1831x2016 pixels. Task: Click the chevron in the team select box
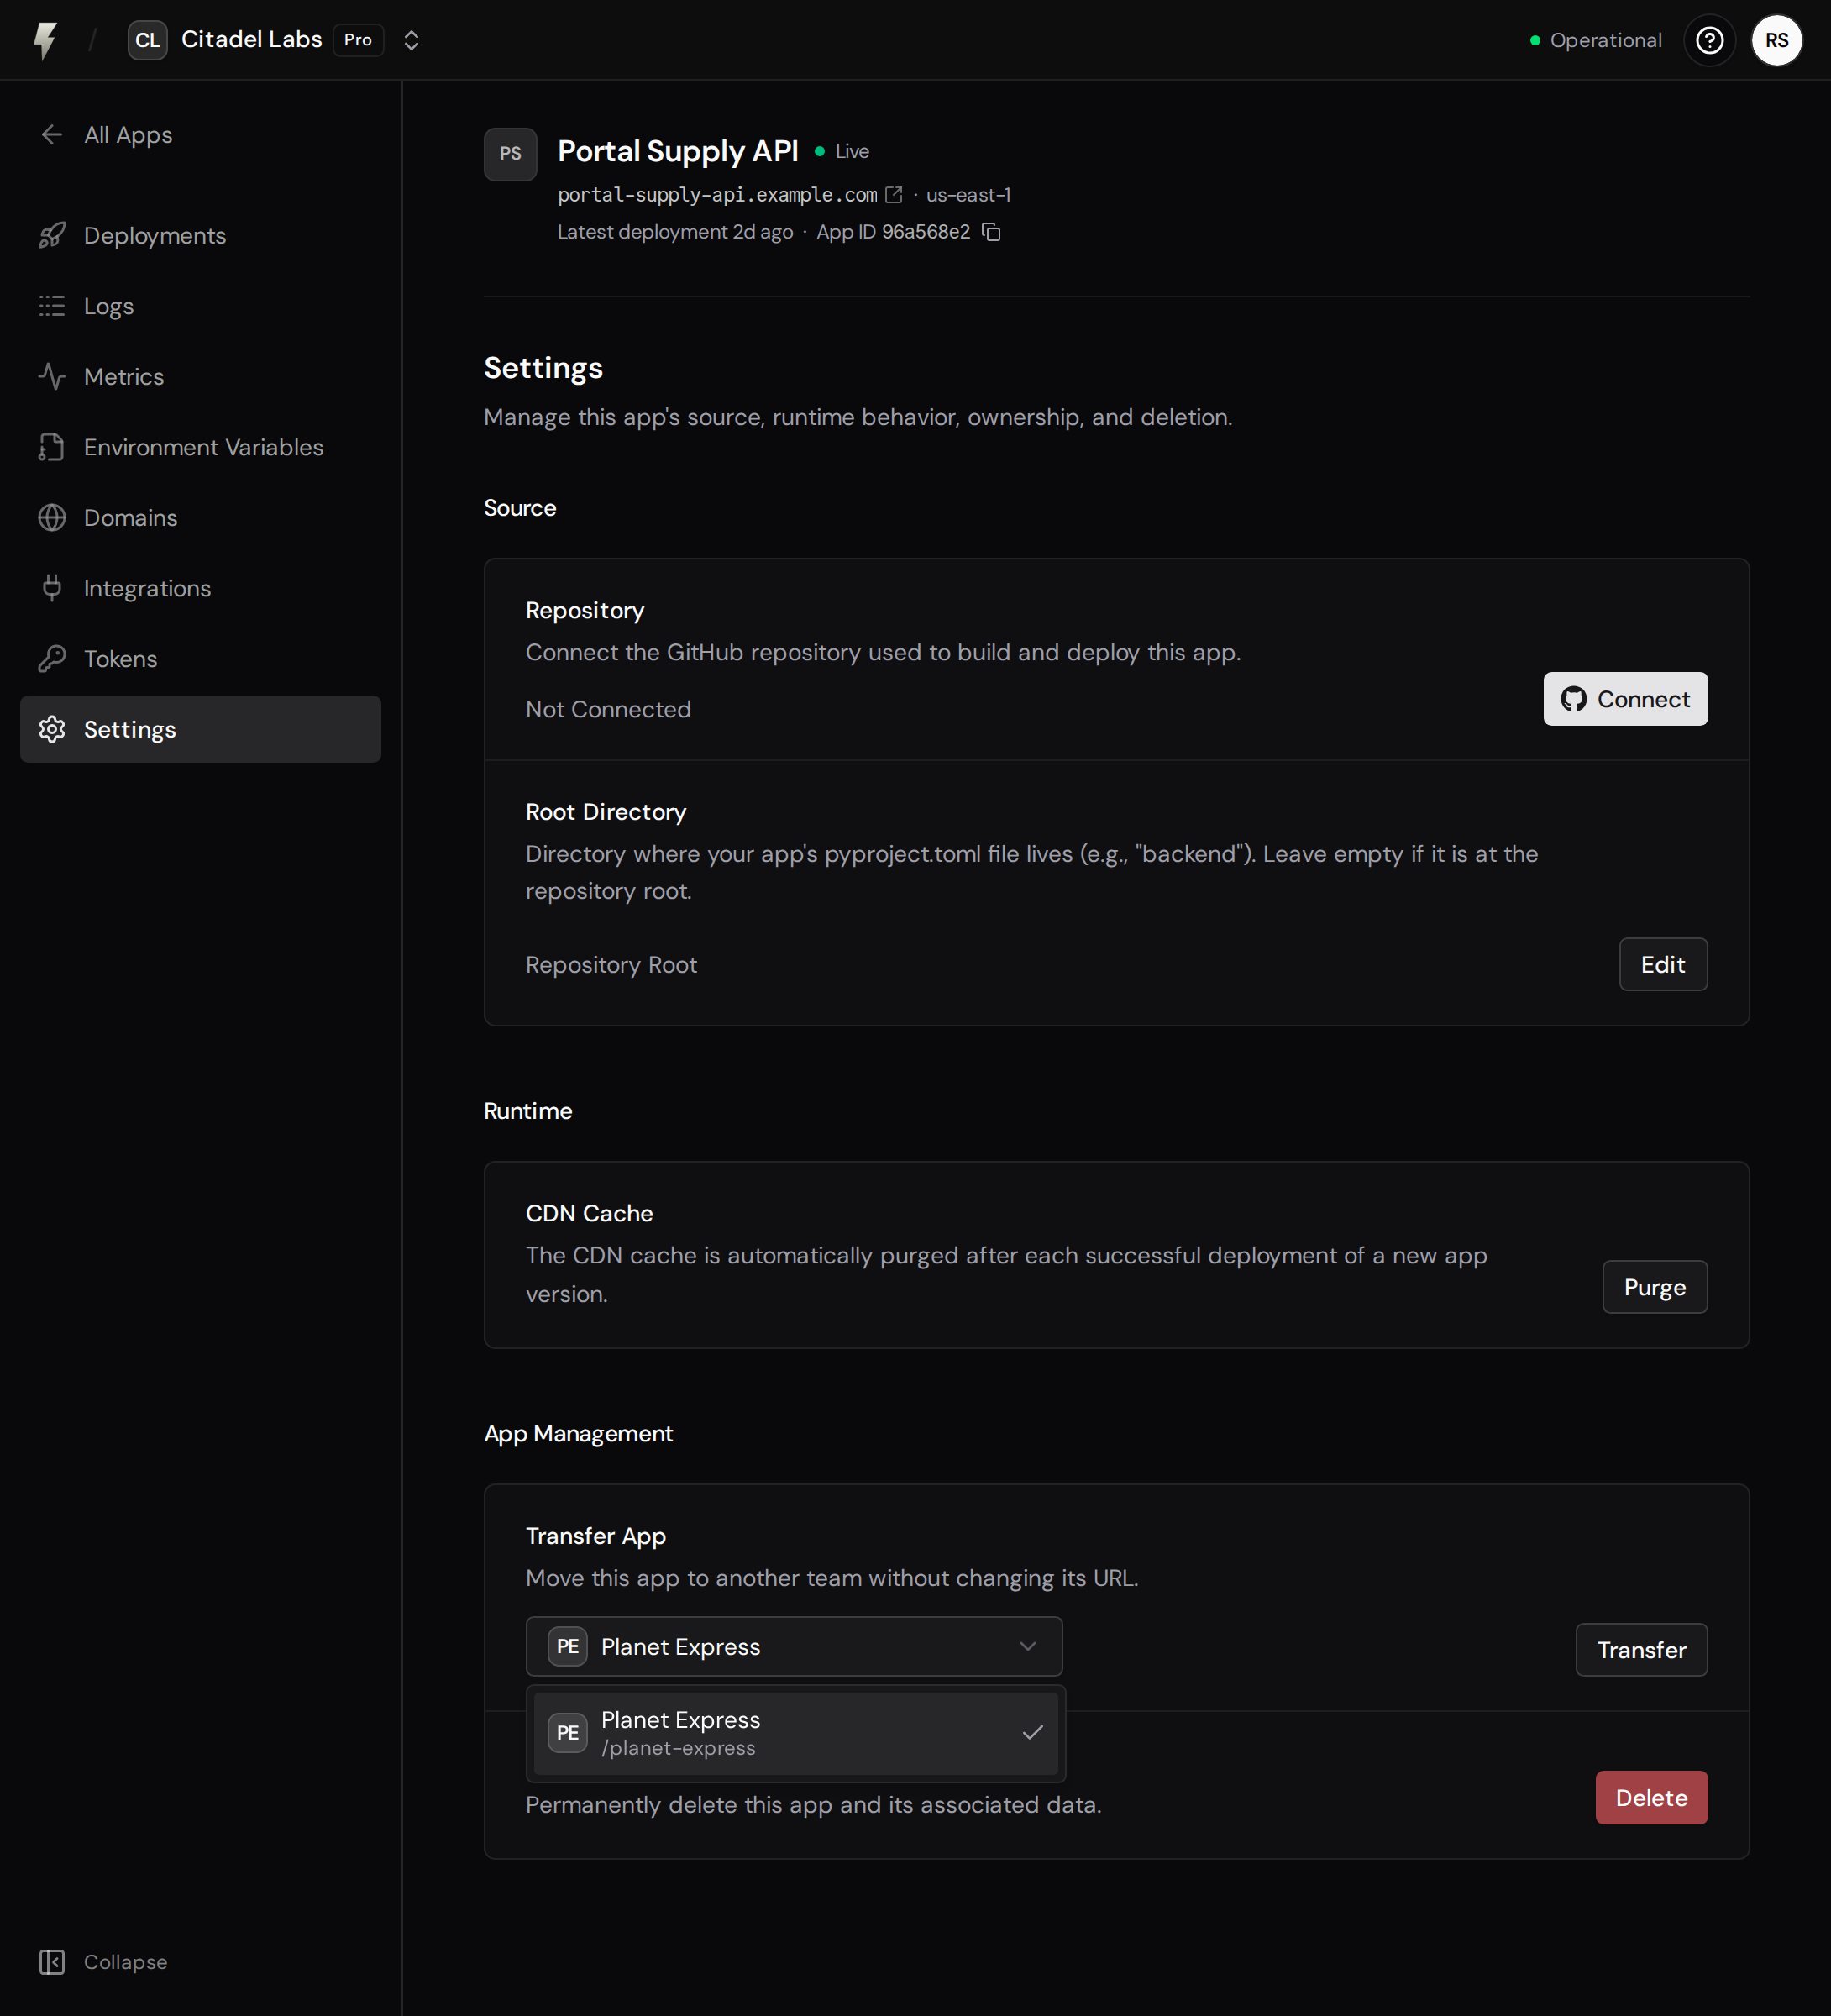pyautogui.click(x=1027, y=1646)
